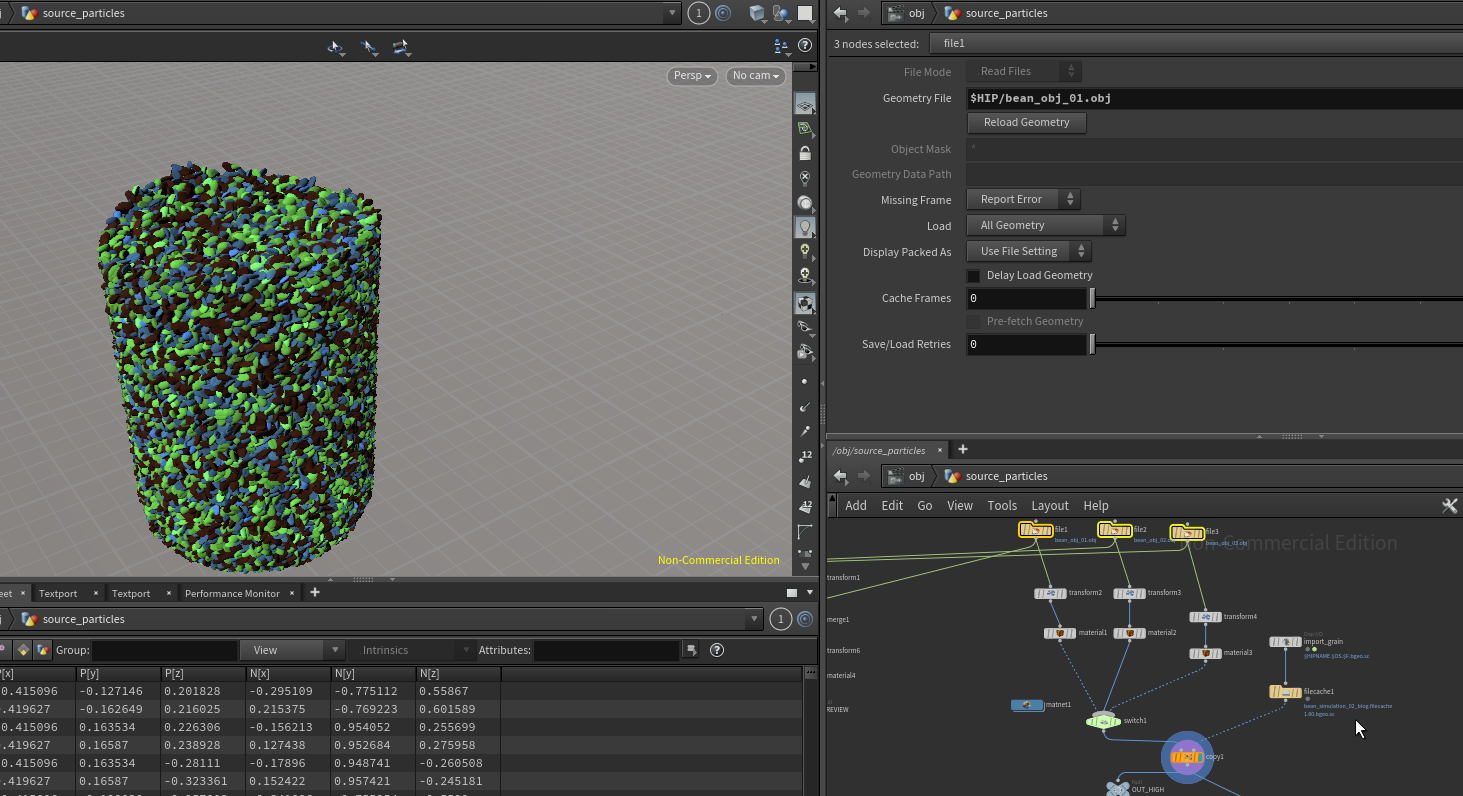Open the Persp viewport dropdown
The image size is (1463, 796).
692,76
